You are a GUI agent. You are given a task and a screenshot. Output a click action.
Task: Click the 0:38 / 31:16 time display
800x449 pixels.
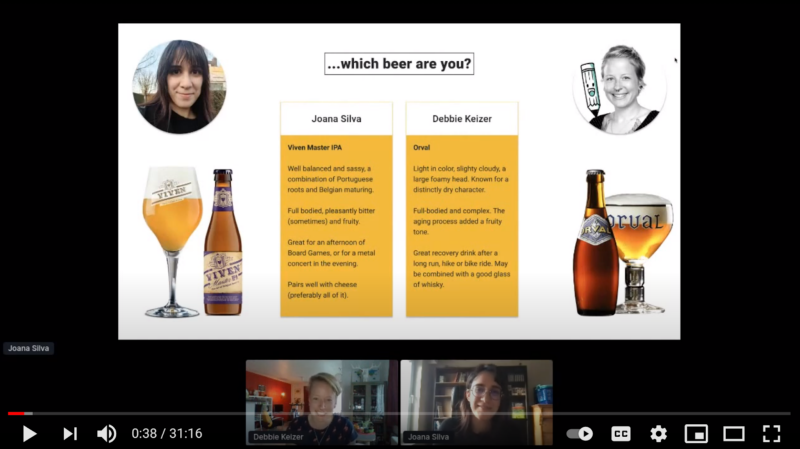pyautogui.click(x=167, y=434)
